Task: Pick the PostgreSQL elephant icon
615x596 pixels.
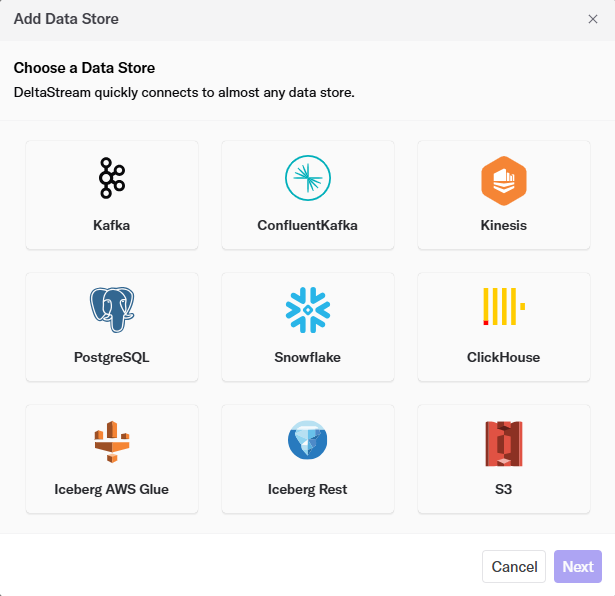Action: click(112, 310)
